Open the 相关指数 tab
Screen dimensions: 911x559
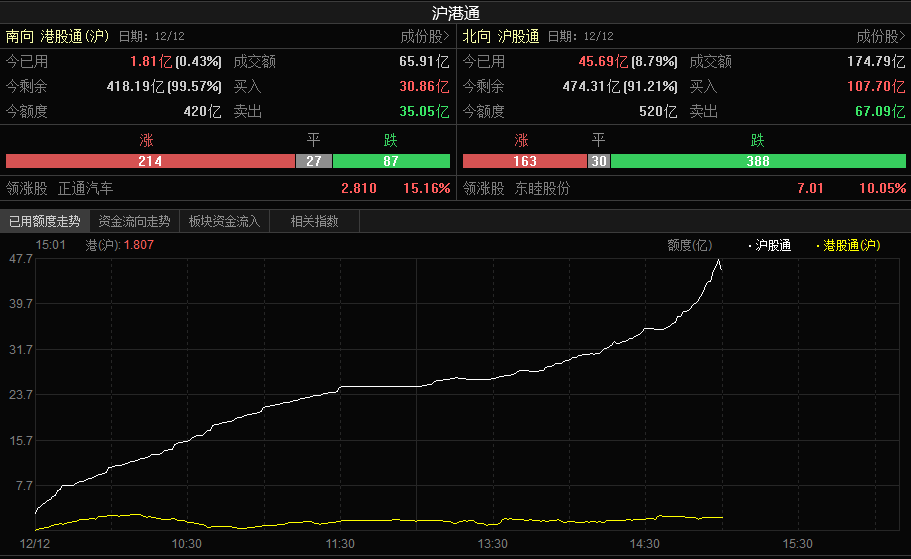coord(314,221)
